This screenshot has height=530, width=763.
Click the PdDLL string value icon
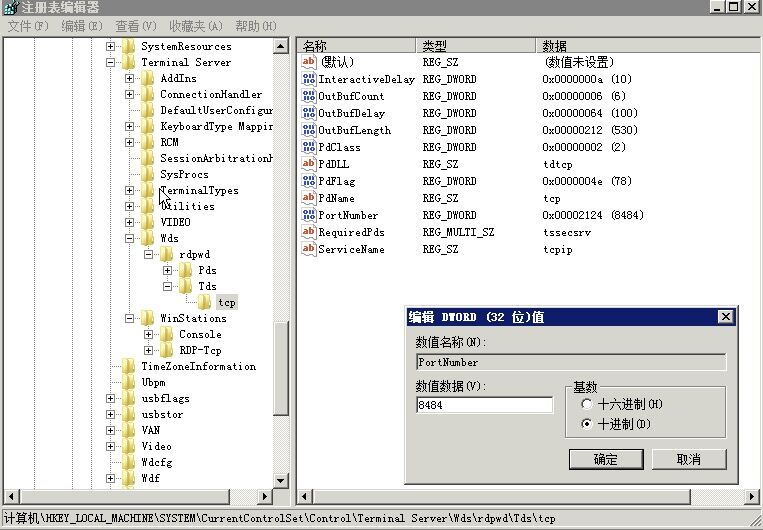coord(309,164)
